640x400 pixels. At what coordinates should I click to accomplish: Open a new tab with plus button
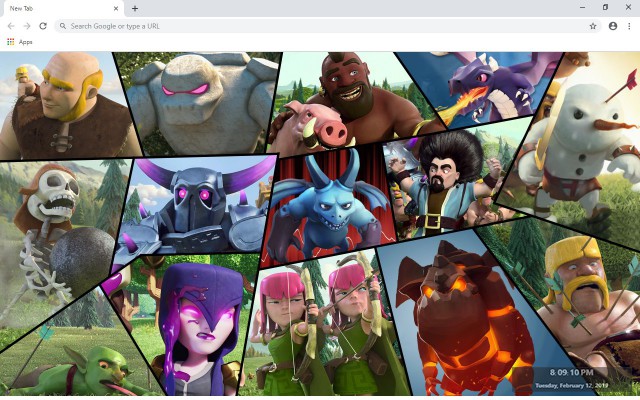click(x=135, y=8)
